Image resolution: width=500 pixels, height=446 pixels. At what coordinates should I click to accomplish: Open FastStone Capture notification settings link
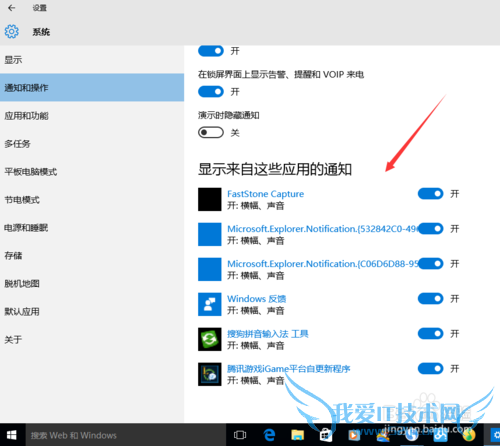266,194
